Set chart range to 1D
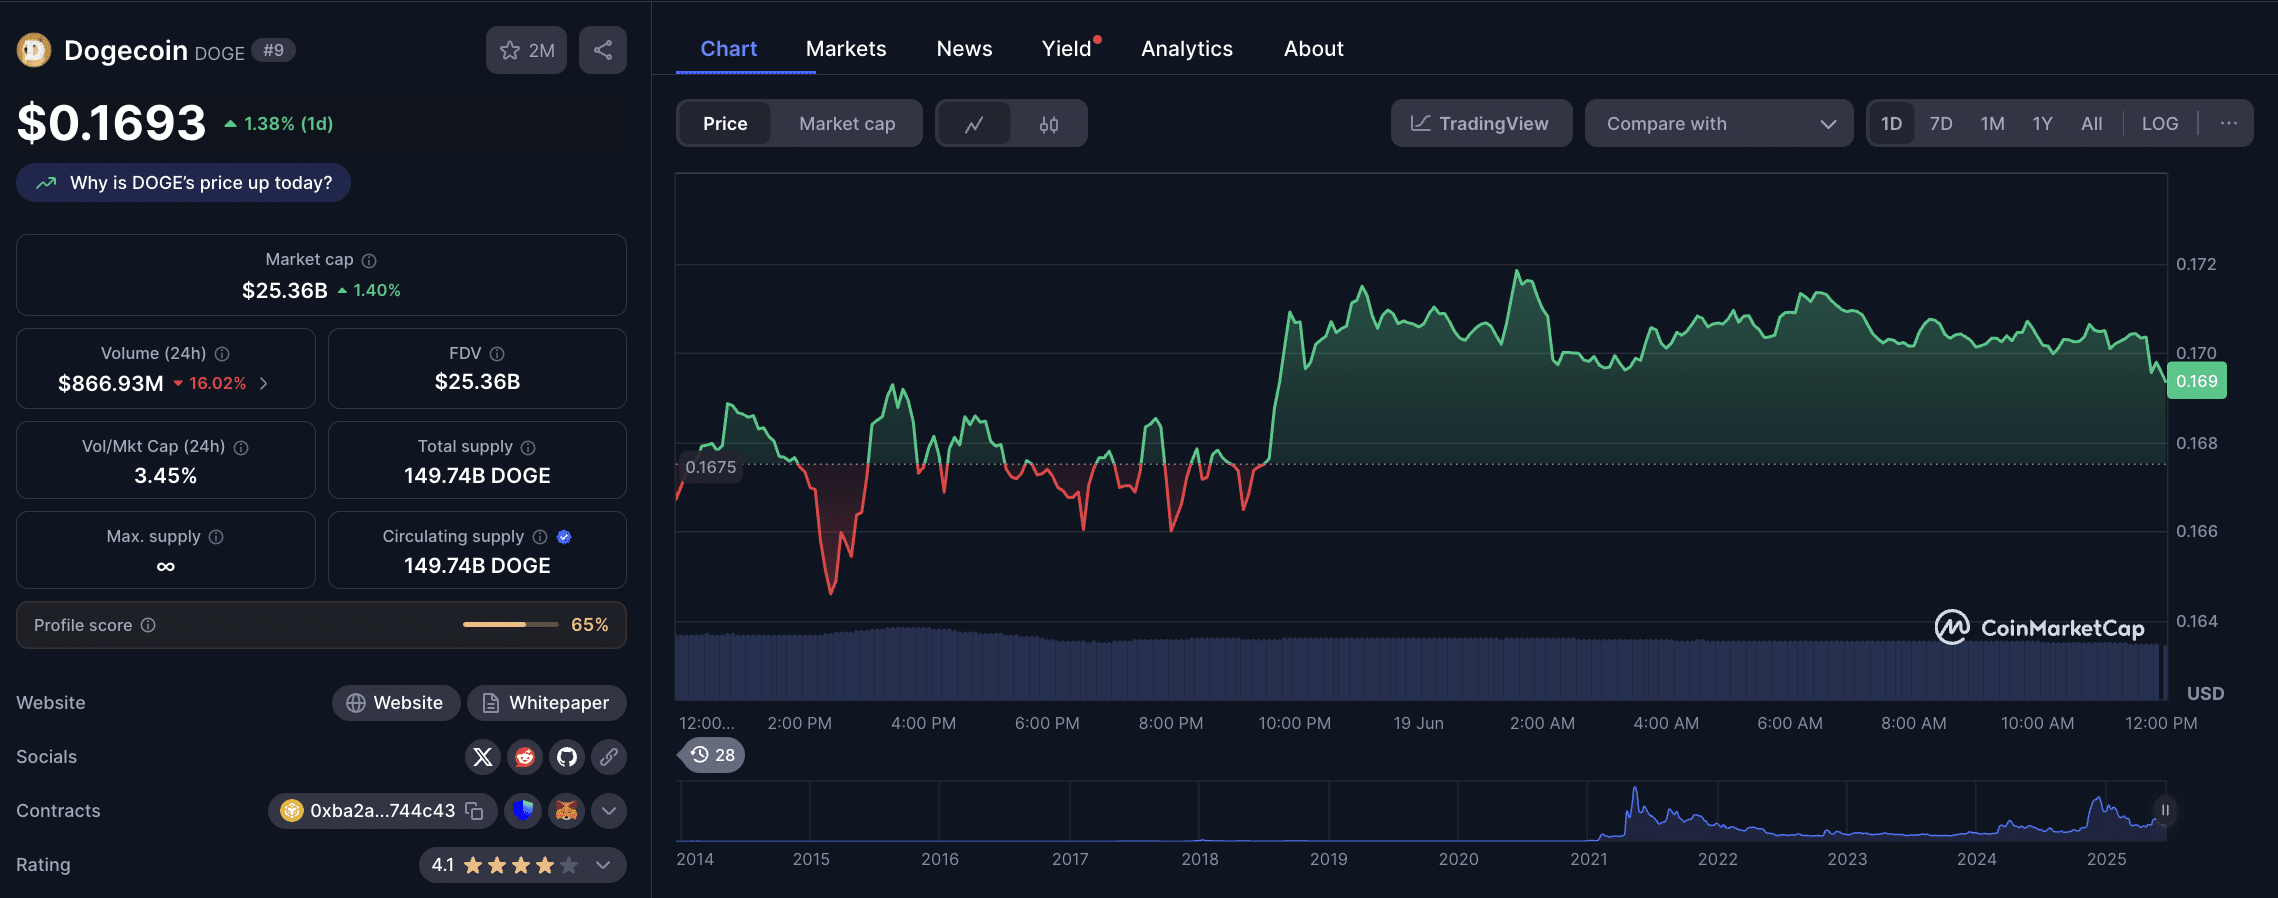The height and width of the screenshot is (898, 2278). (1891, 124)
